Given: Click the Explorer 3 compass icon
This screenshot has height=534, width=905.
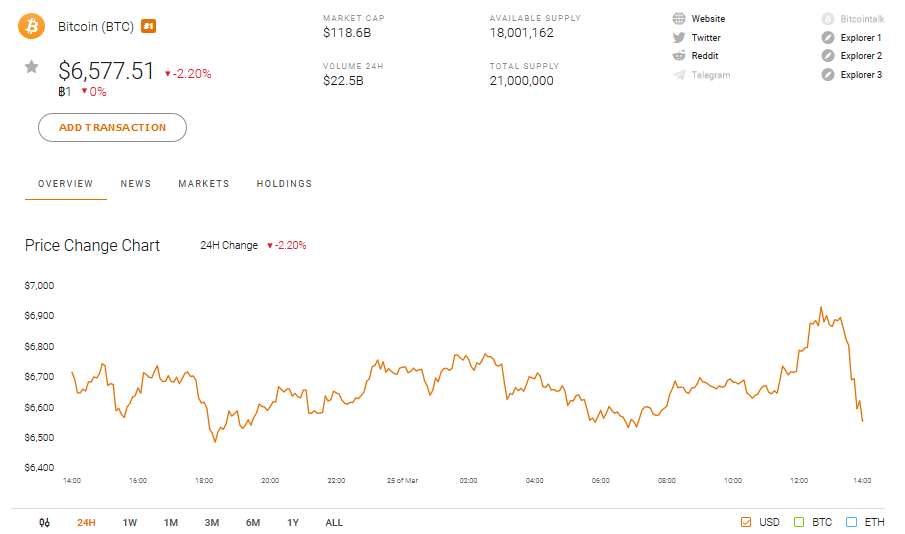Looking at the screenshot, I should click(x=828, y=74).
